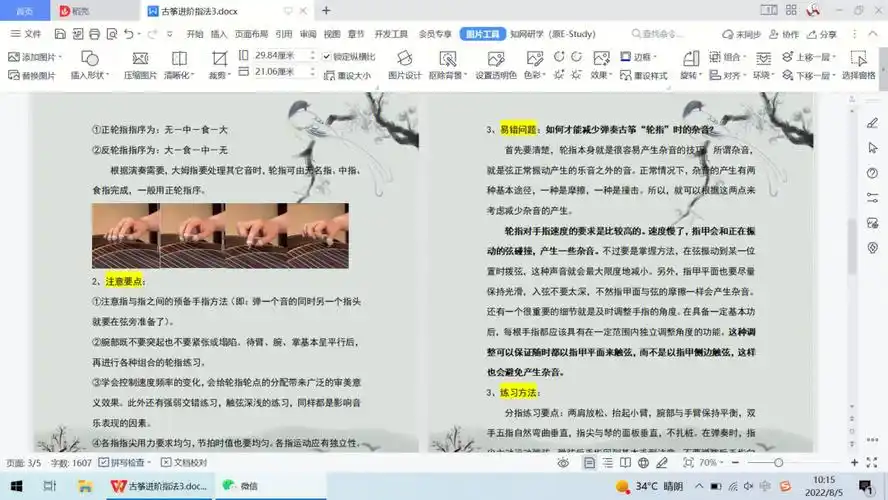Switch to reading view book icon
The image size is (888, 500).
pos(625,463)
